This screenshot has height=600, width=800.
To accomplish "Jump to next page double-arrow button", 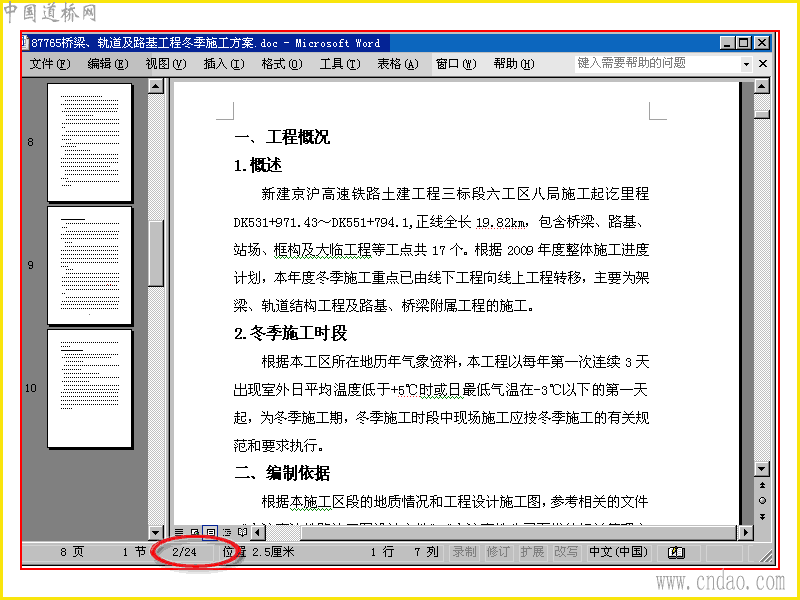I will tap(762, 517).
